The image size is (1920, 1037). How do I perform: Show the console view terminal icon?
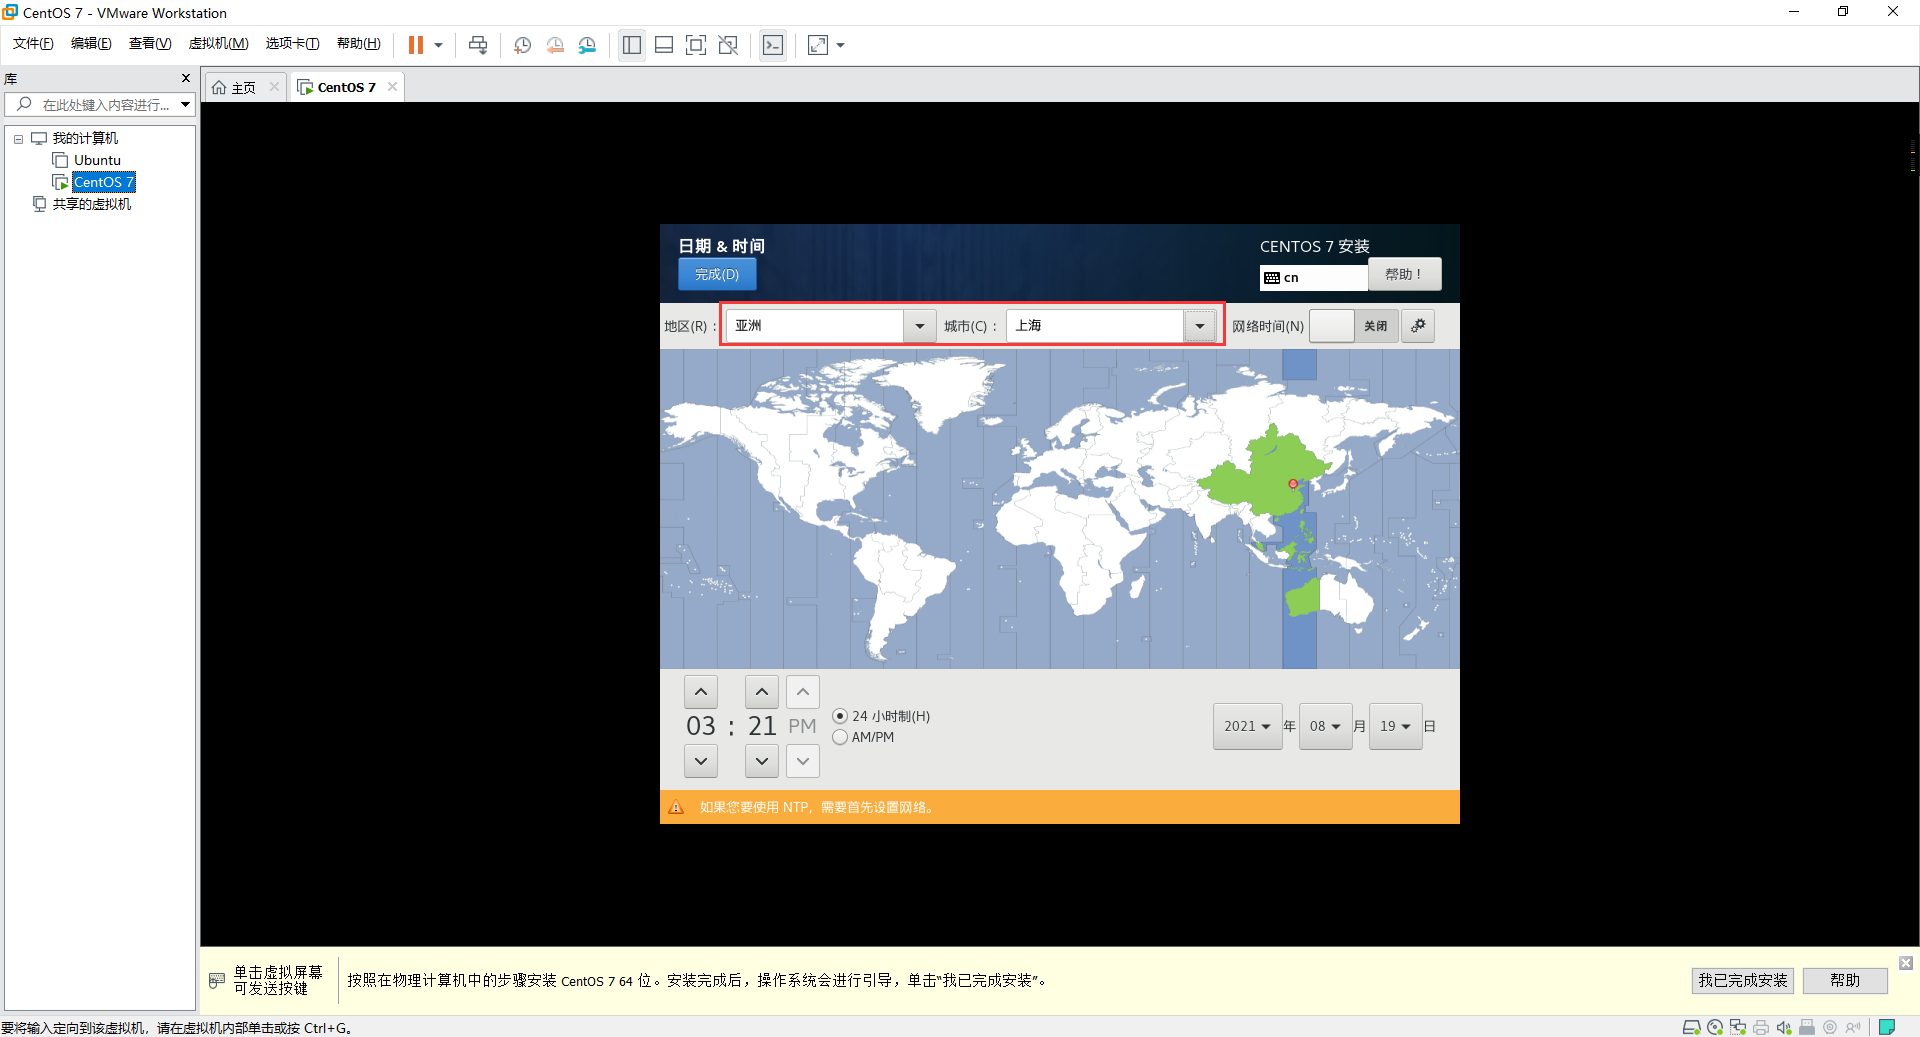pyautogui.click(x=773, y=45)
